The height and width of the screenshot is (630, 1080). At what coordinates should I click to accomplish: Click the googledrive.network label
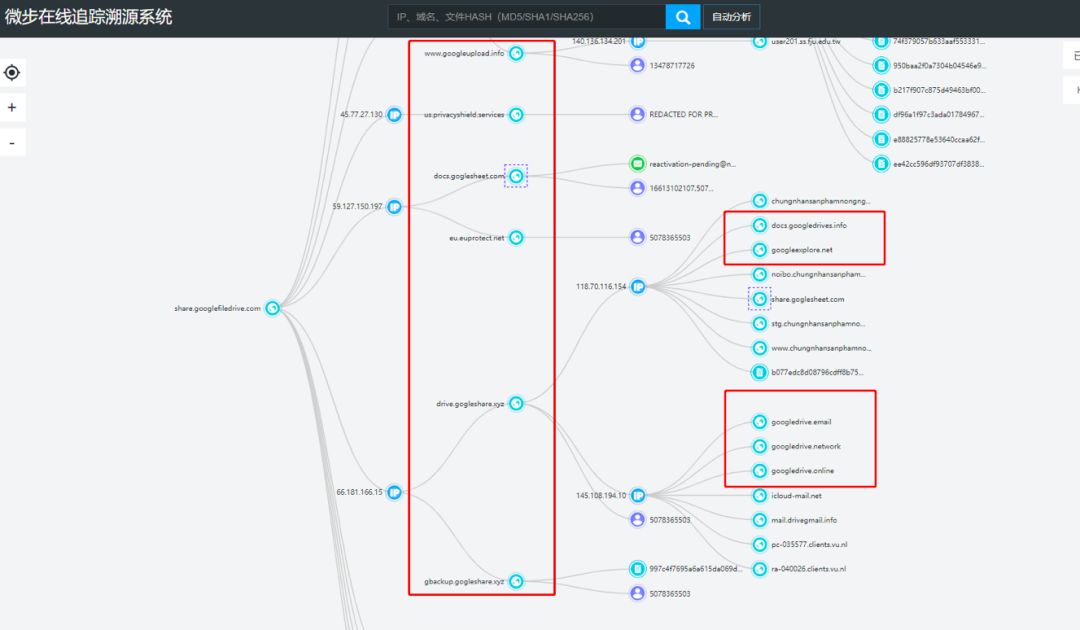coord(806,446)
